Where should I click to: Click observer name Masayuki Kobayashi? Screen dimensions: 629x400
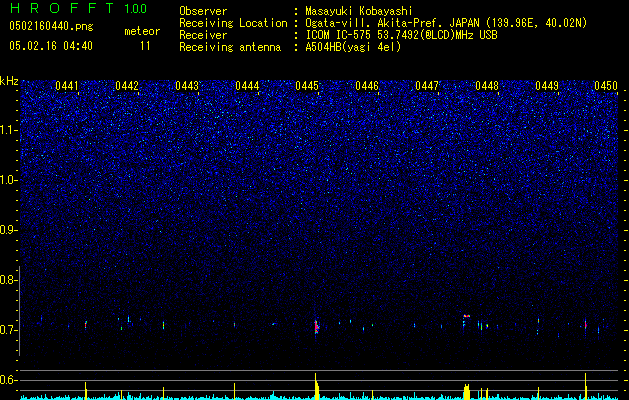click(x=359, y=11)
